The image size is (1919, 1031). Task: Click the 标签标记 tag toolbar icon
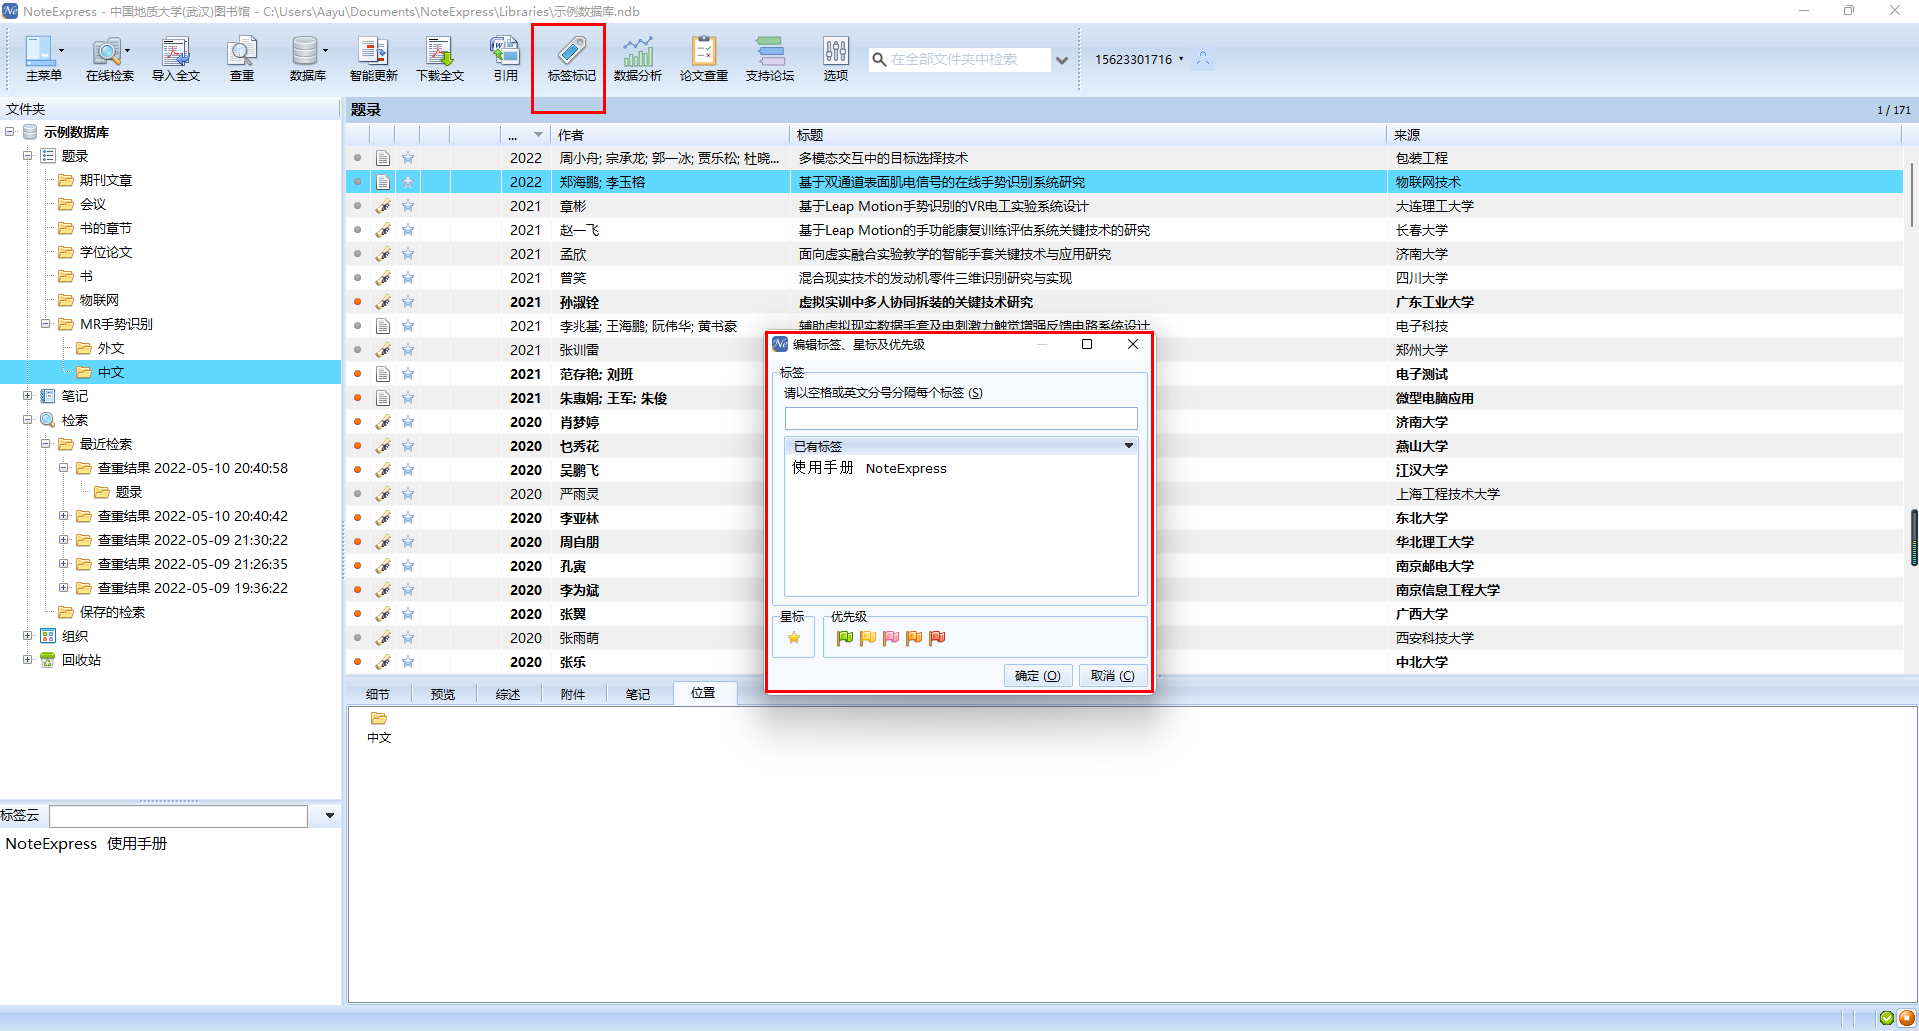[571, 58]
